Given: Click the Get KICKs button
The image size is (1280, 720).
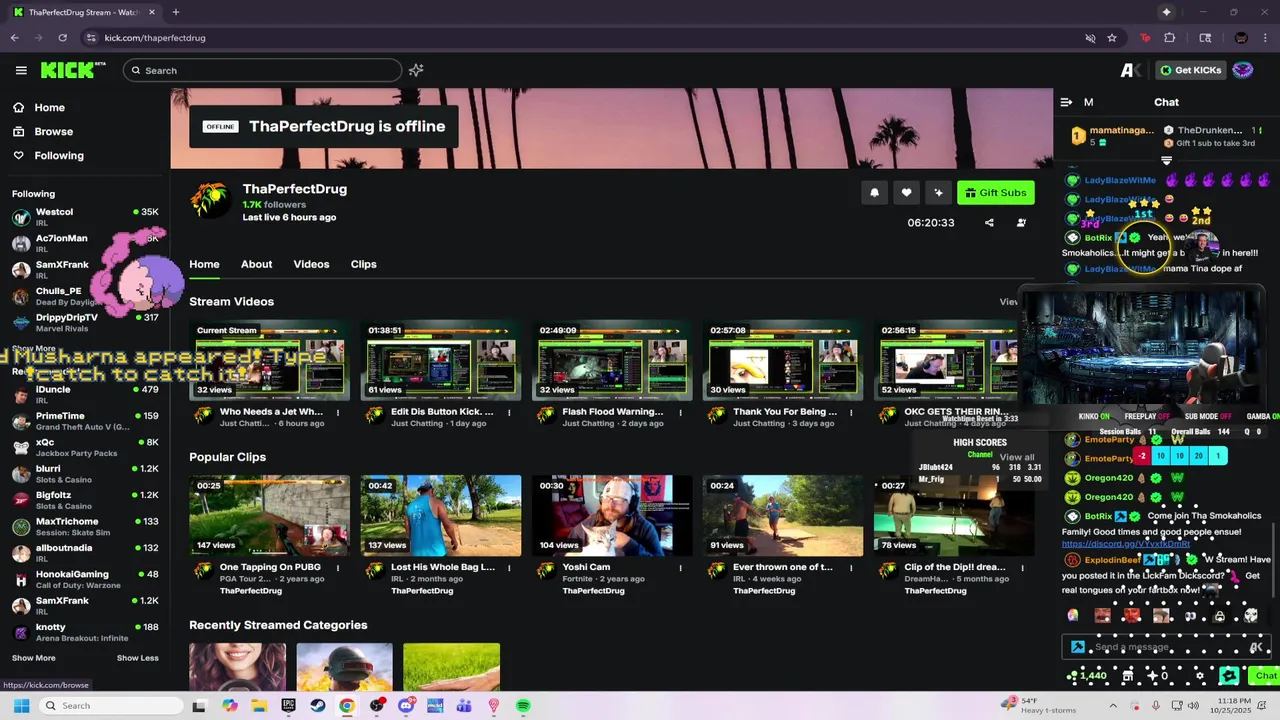Looking at the screenshot, I should (1190, 70).
